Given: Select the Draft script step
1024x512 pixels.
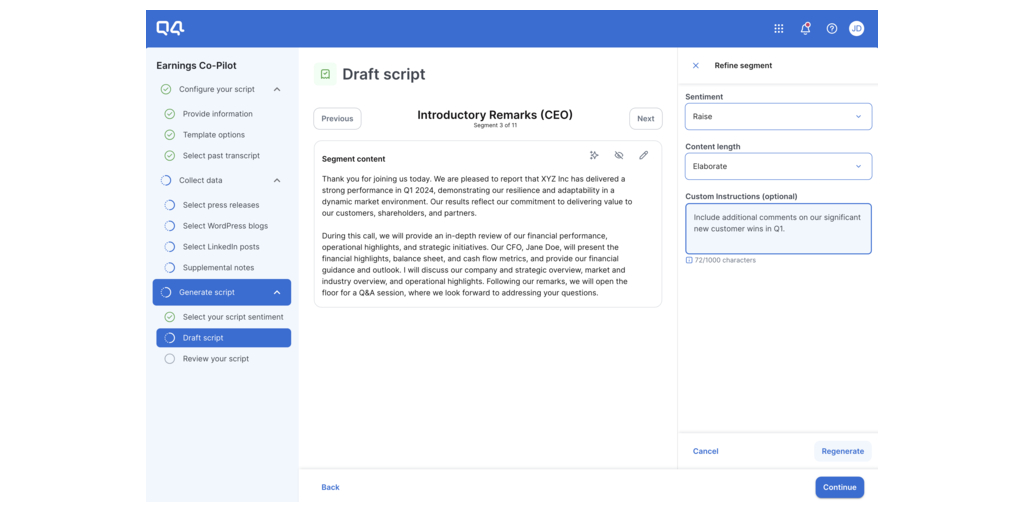Looking at the screenshot, I should click(x=223, y=338).
